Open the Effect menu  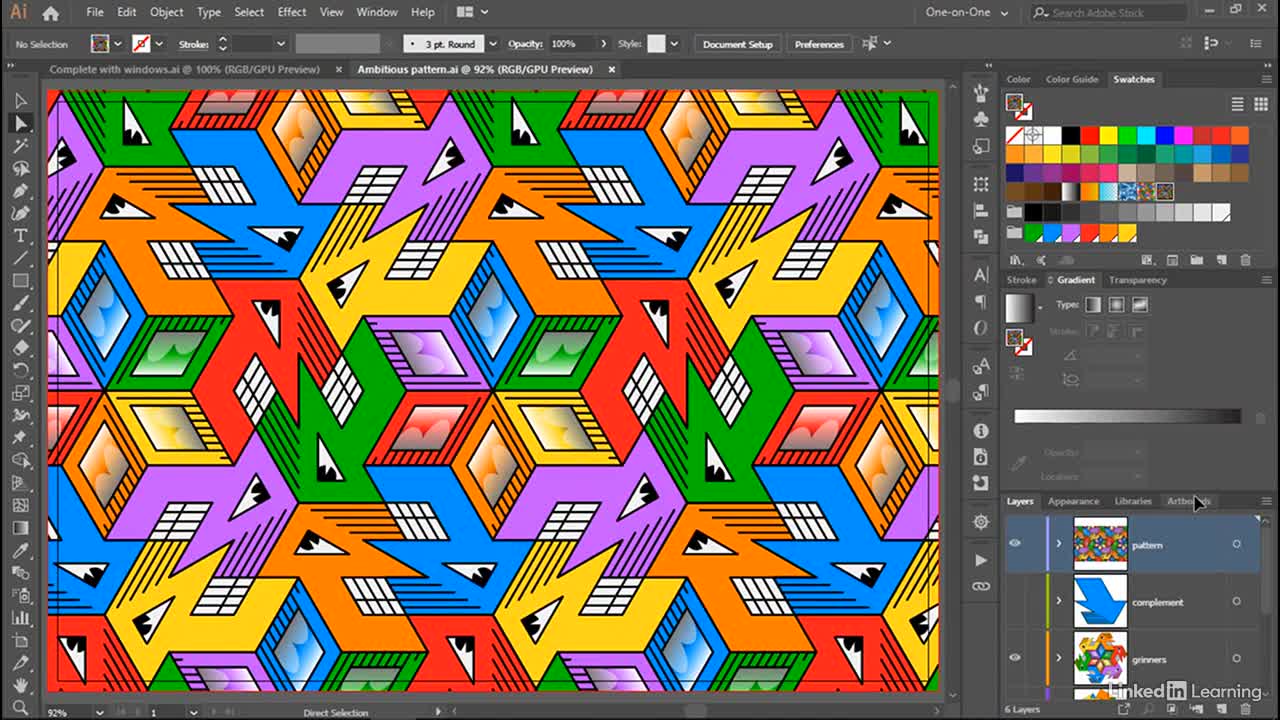click(292, 12)
